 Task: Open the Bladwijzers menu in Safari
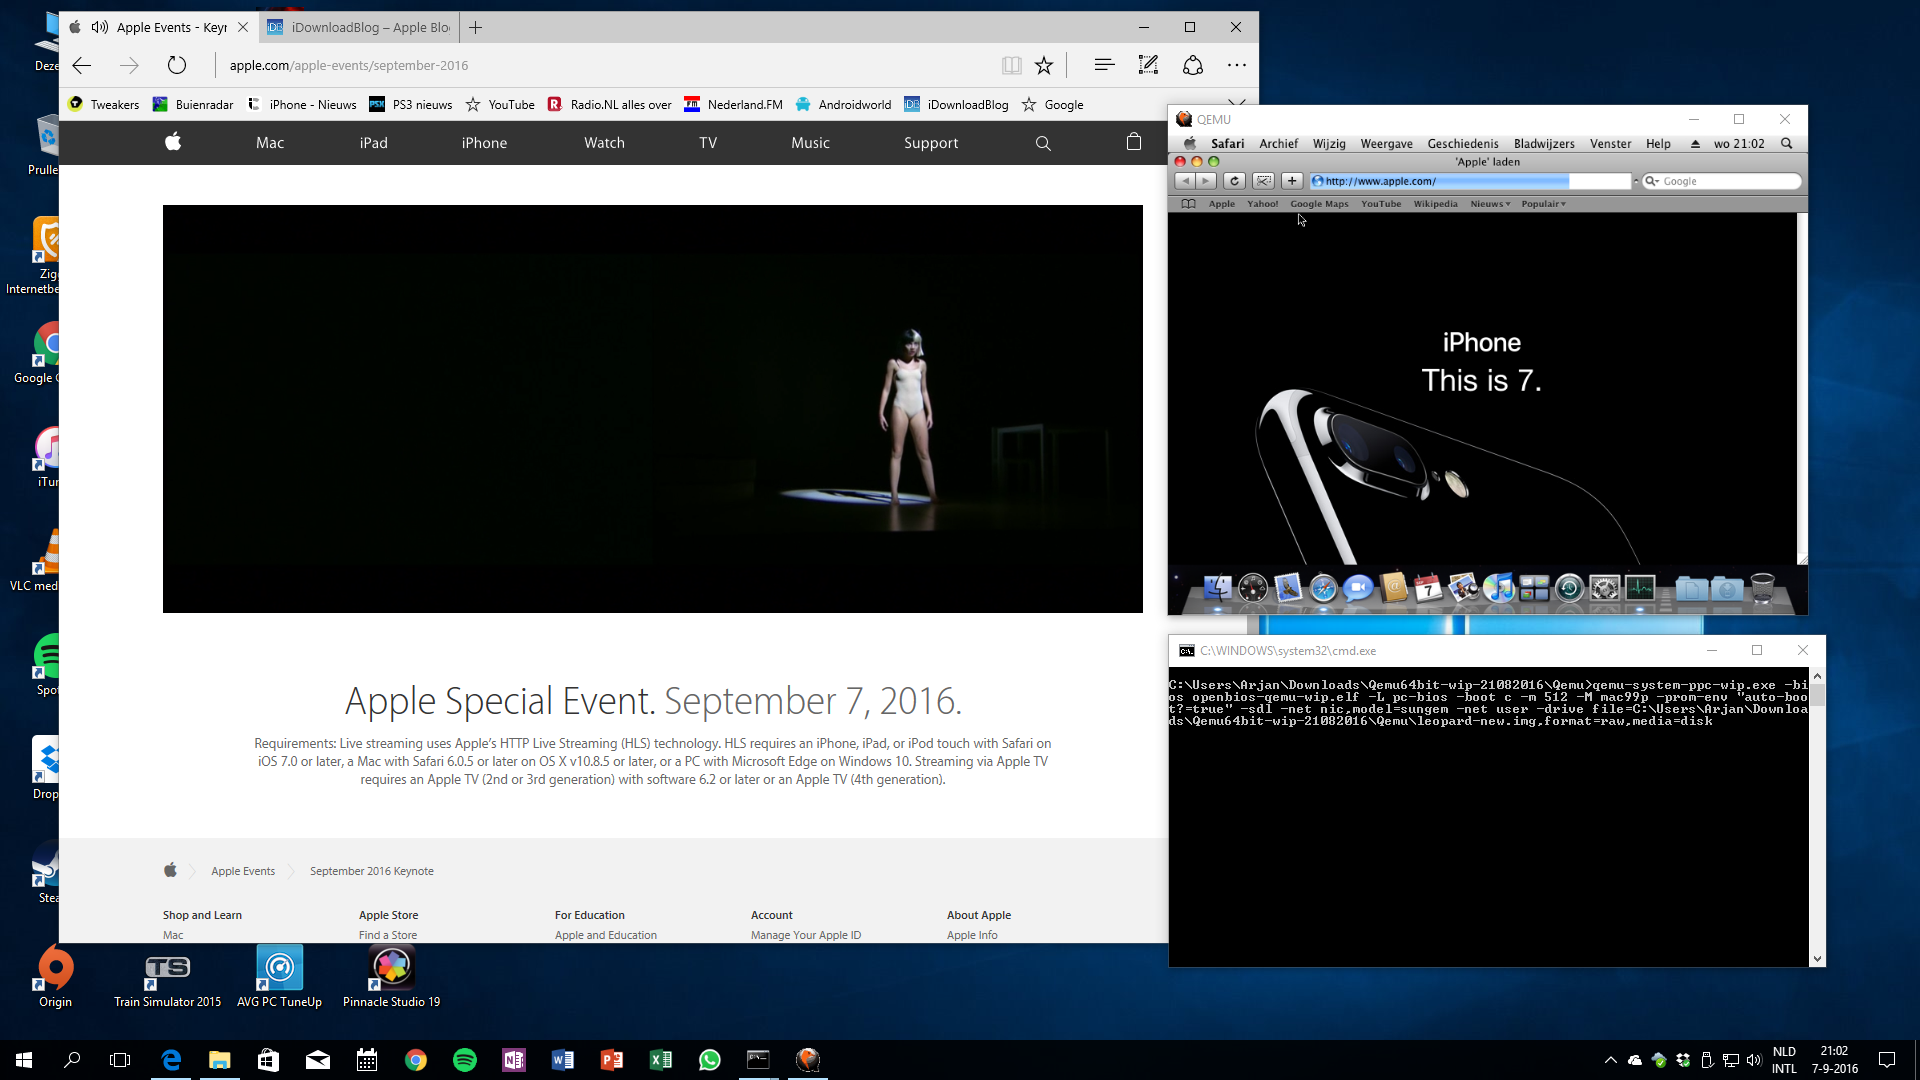[x=1544, y=144]
